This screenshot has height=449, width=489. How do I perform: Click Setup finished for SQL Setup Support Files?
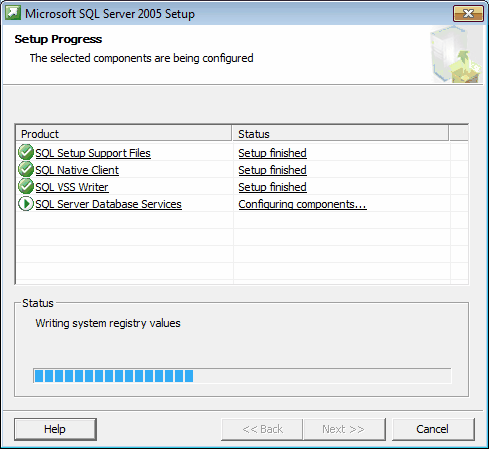272,153
